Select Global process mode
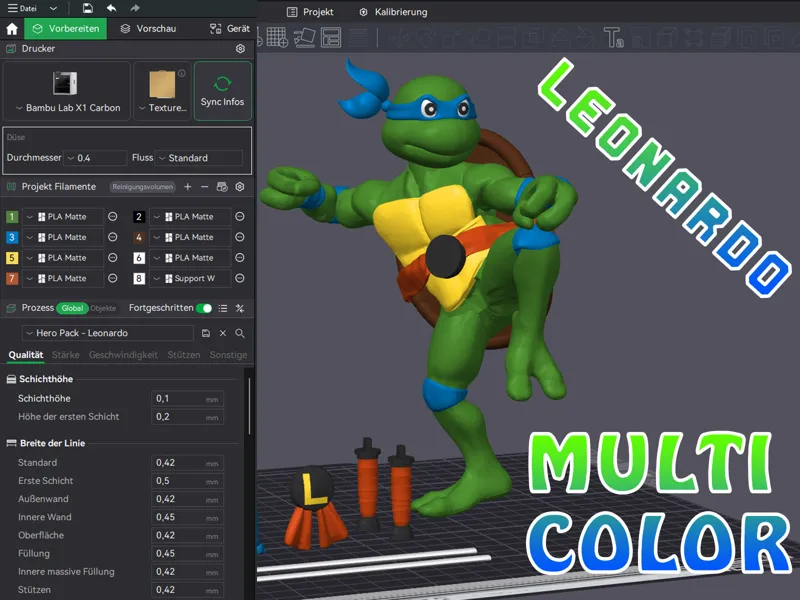Screen dimensions: 800x600 point(72,308)
